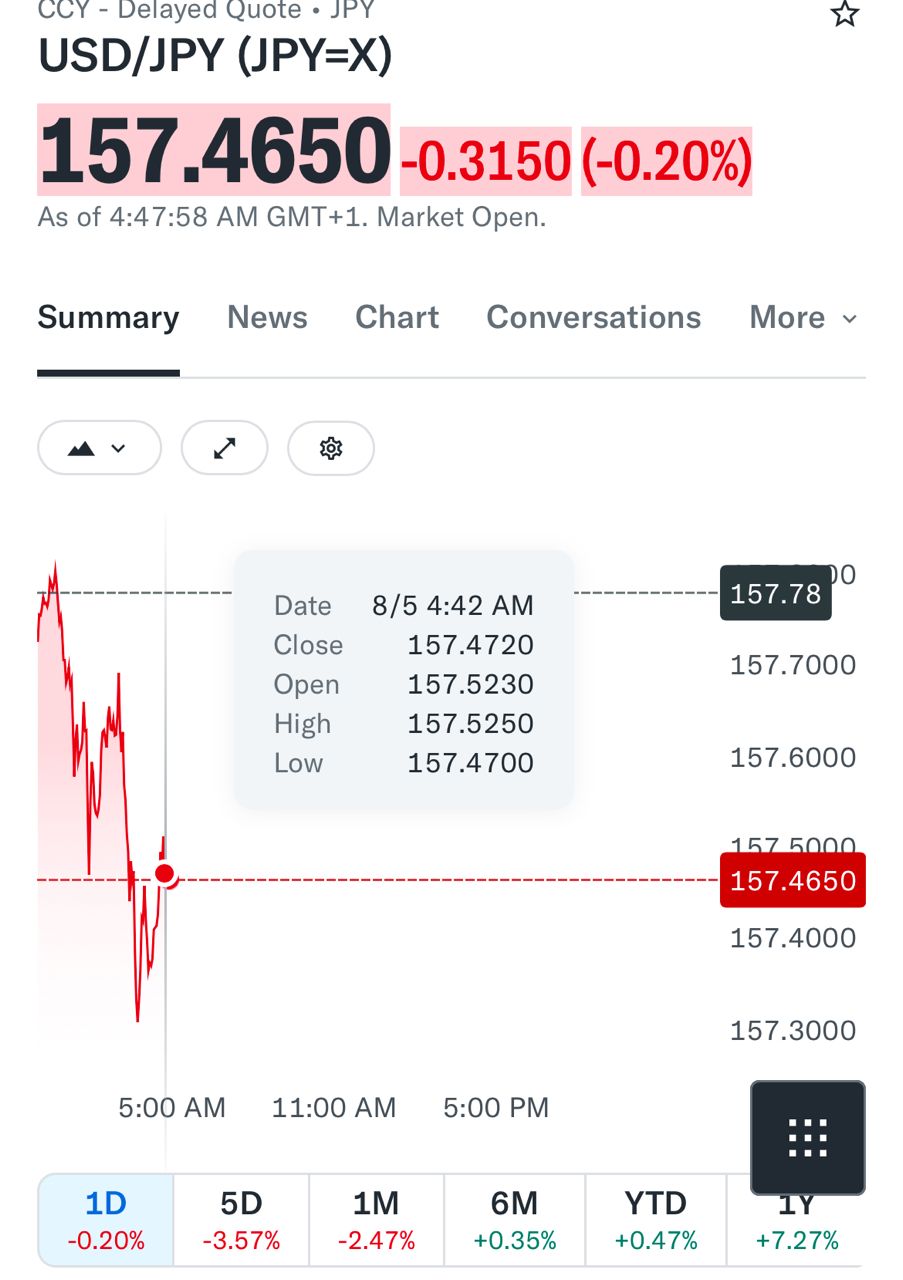Open chart settings gear icon
Viewport: 903px width, 1280px height.
331,448
